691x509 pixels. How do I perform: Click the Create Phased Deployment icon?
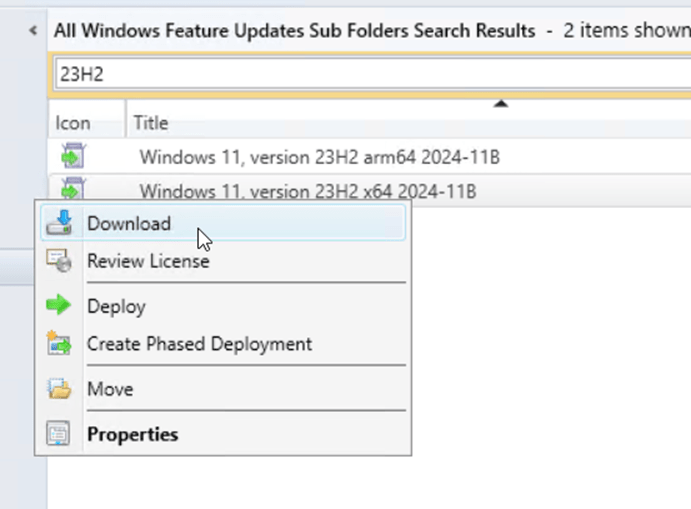click(x=60, y=344)
